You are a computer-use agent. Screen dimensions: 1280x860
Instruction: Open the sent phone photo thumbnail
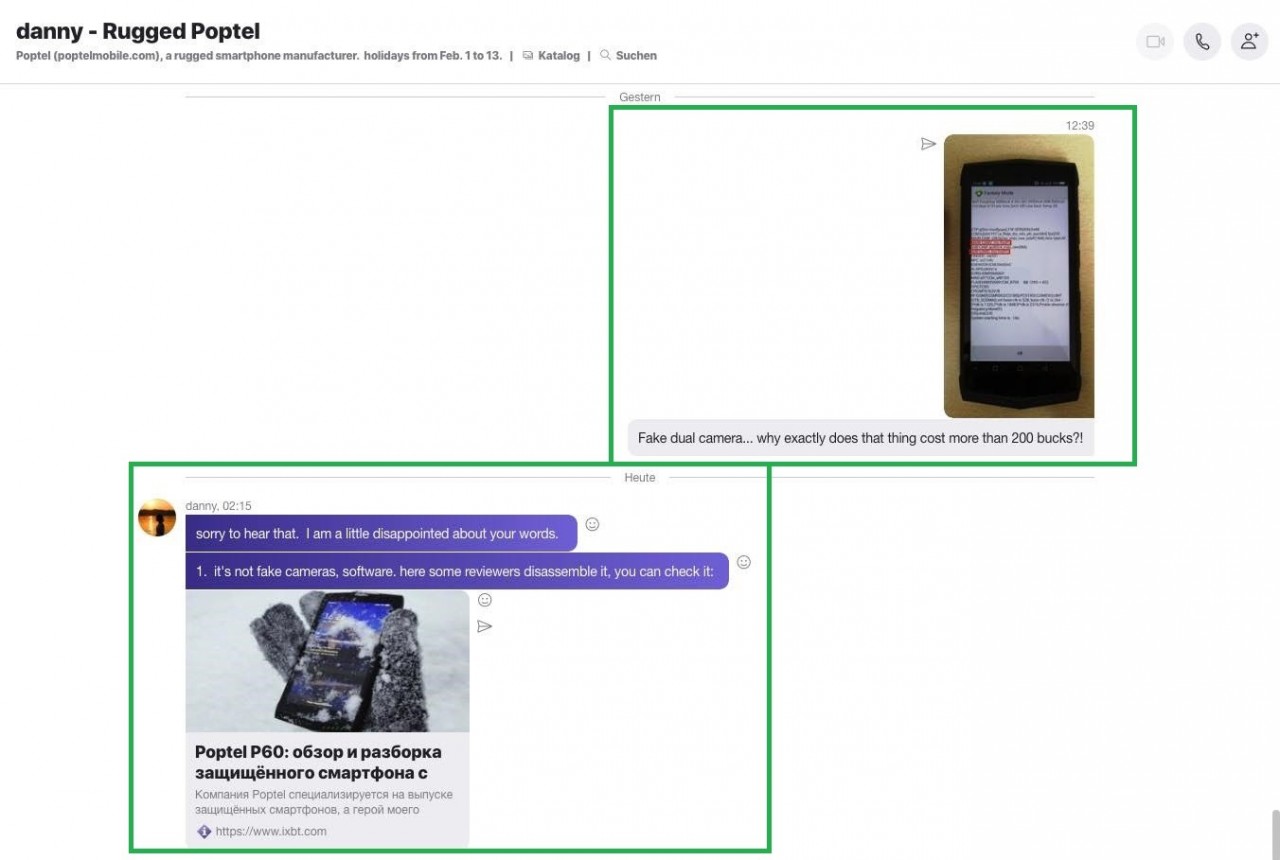point(1019,276)
